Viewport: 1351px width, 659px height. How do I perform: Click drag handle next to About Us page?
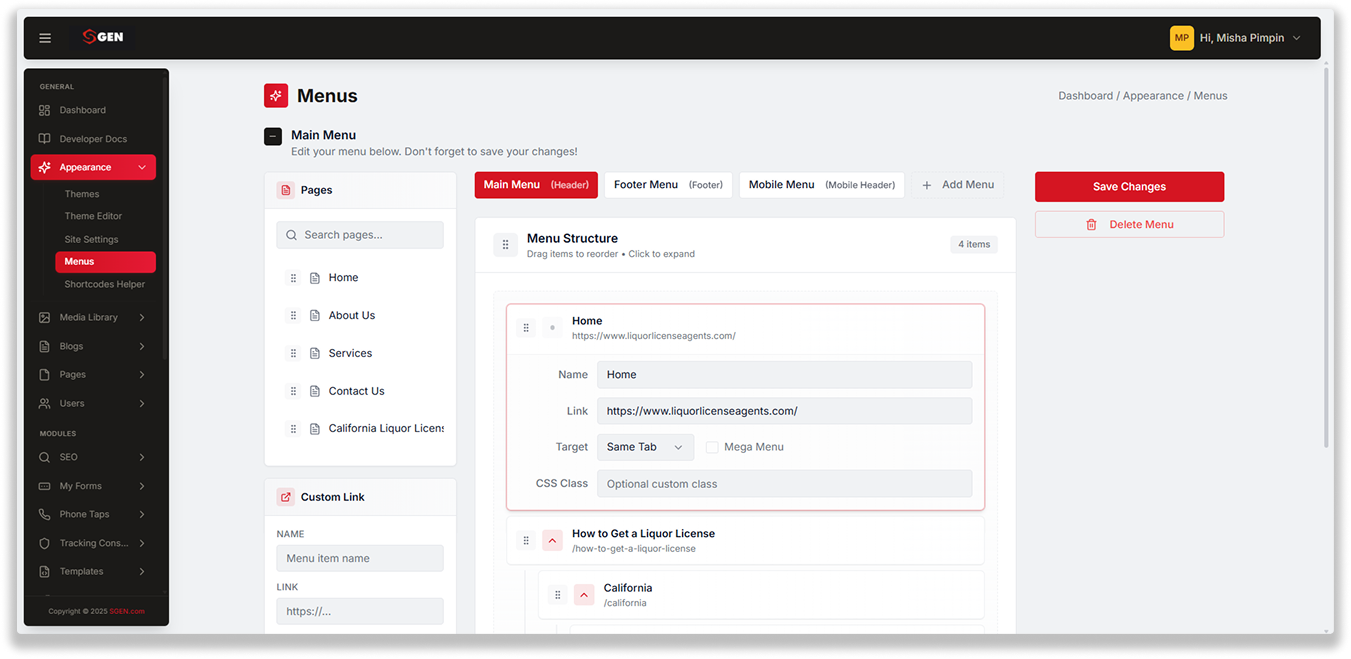coord(293,315)
